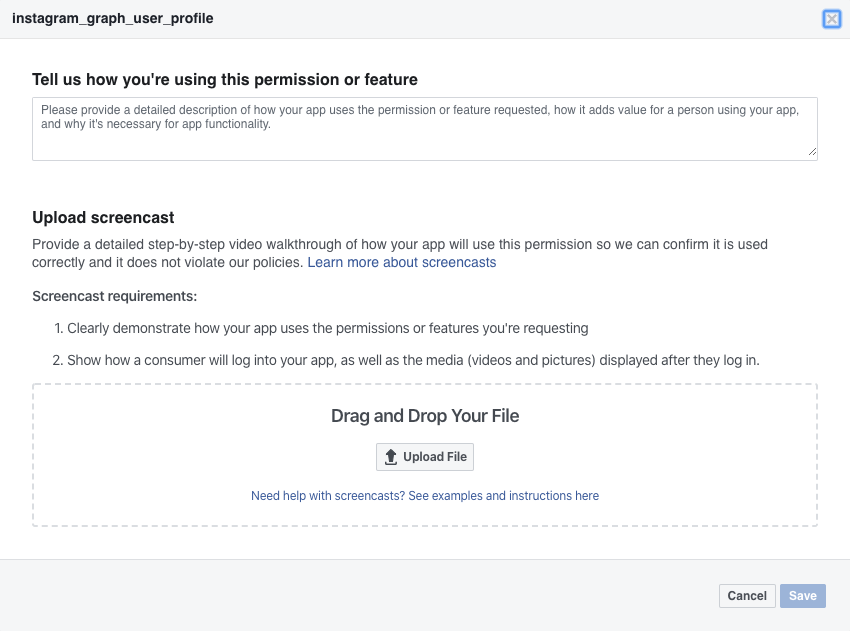Open the Need help with screencasts link
Image resolution: width=850 pixels, height=631 pixels.
click(425, 495)
